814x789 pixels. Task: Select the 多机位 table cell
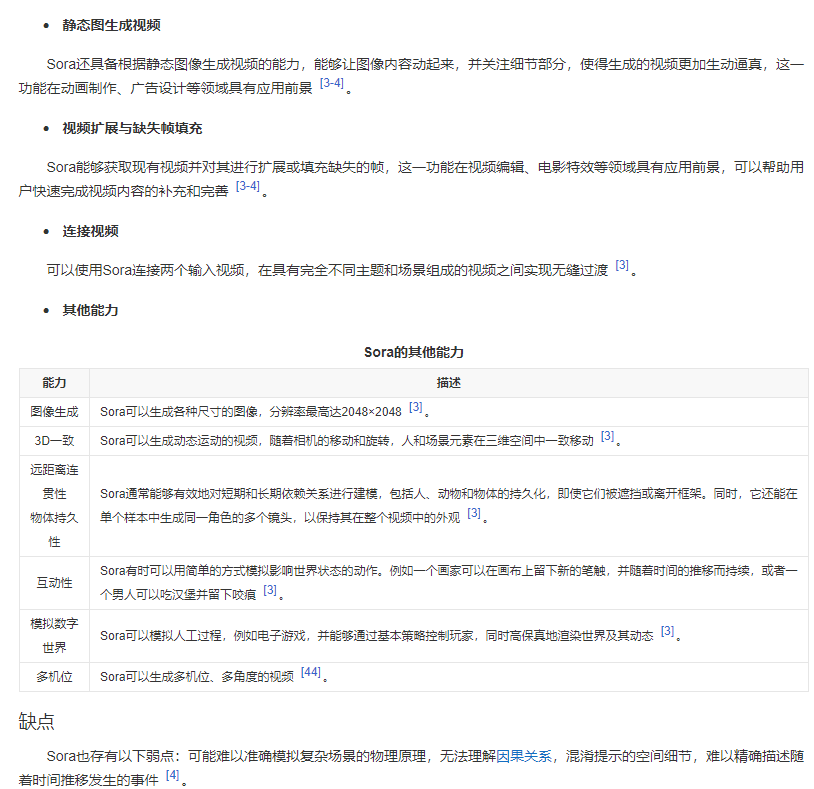coord(55,677)
